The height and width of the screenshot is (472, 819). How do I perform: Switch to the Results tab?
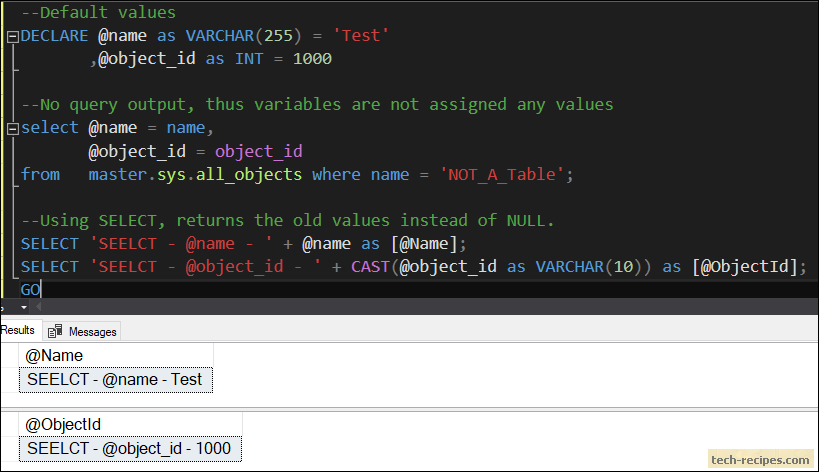[17, 330]
